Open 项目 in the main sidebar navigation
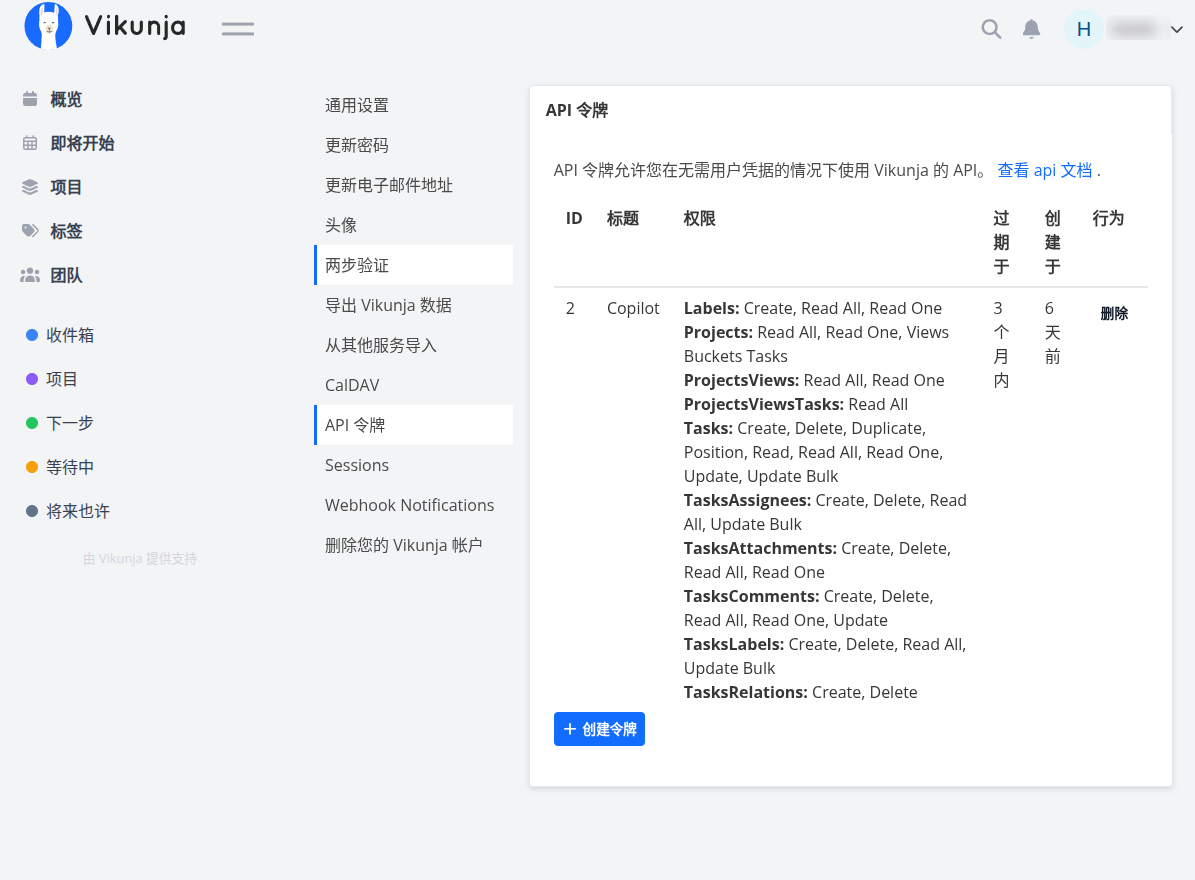The height and width of the screenshot is (880, 1195). coord(66,187)
